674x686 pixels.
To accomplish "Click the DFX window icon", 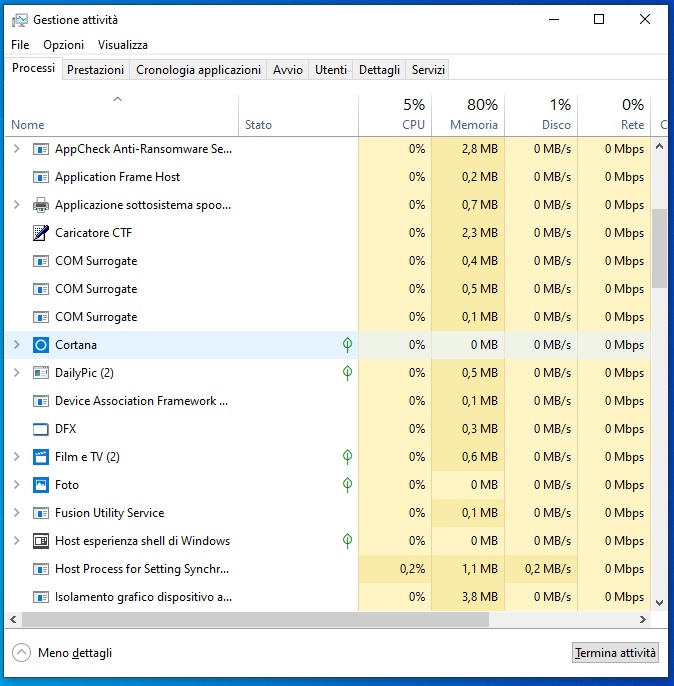I will tap(41, 429).
